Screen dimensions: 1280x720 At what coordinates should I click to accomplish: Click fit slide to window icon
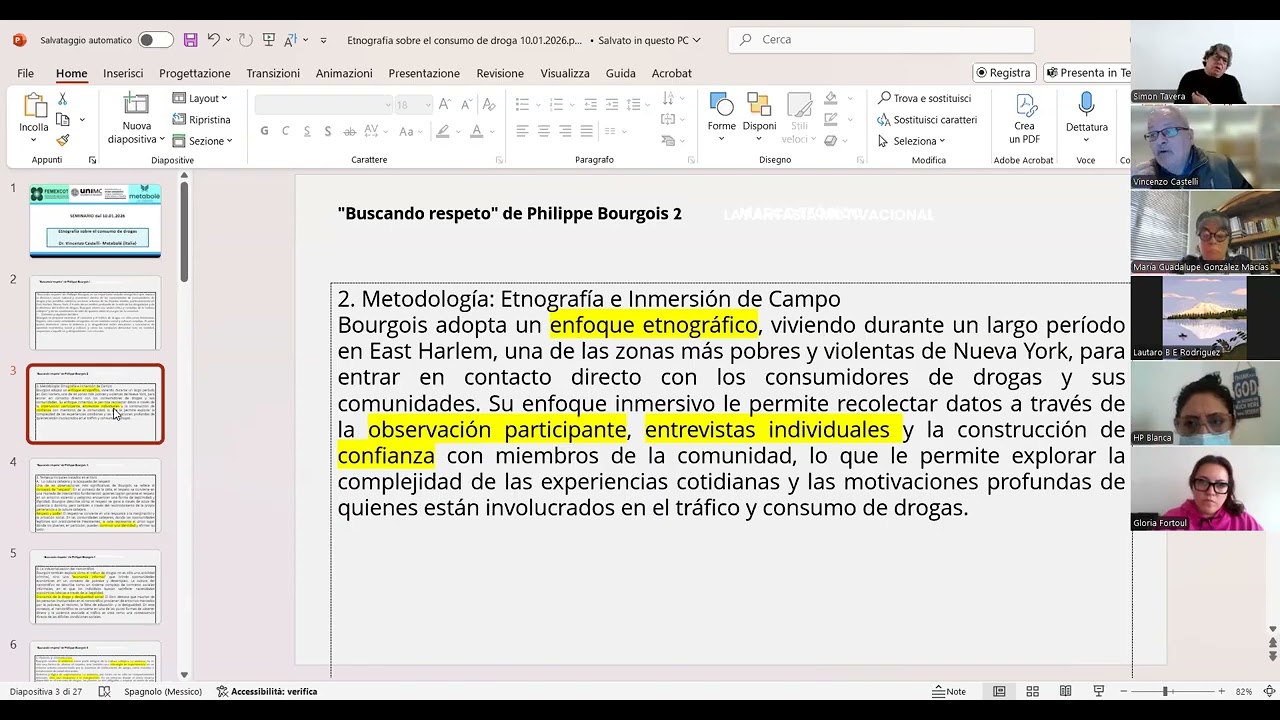(x=1269, y=691)
